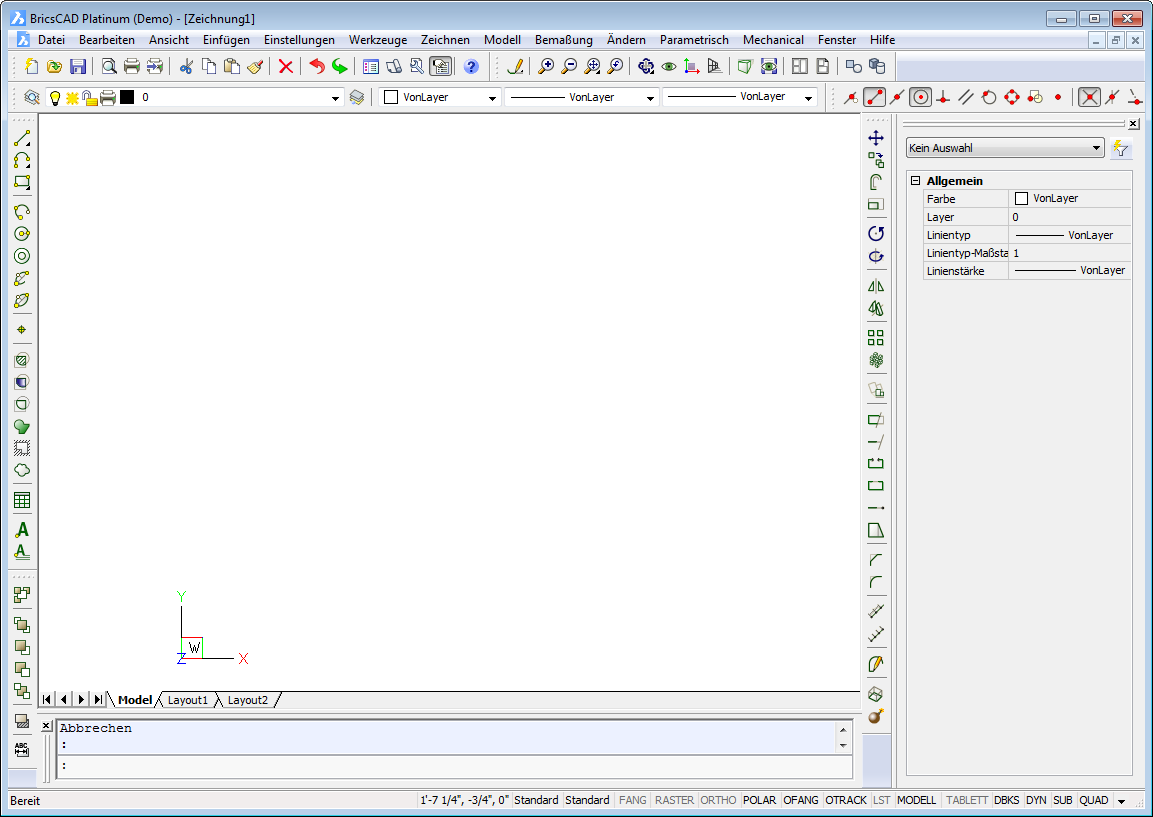1153x817 pixels.
Task: Click the scissors Cut icon
Action: tap(186, 67)
